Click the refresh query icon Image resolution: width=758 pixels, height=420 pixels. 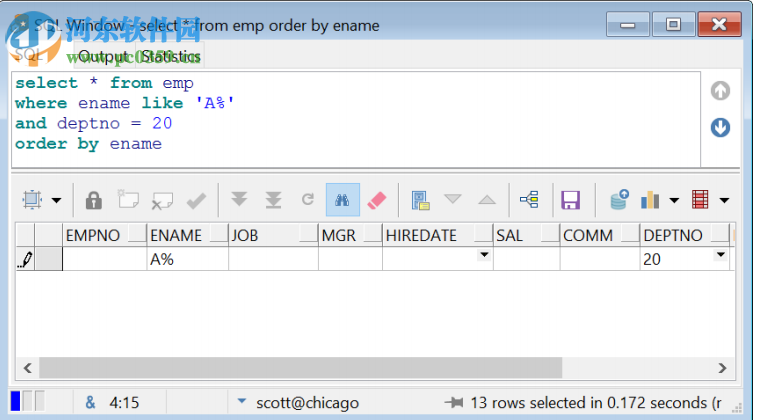(x=308, y=199)
